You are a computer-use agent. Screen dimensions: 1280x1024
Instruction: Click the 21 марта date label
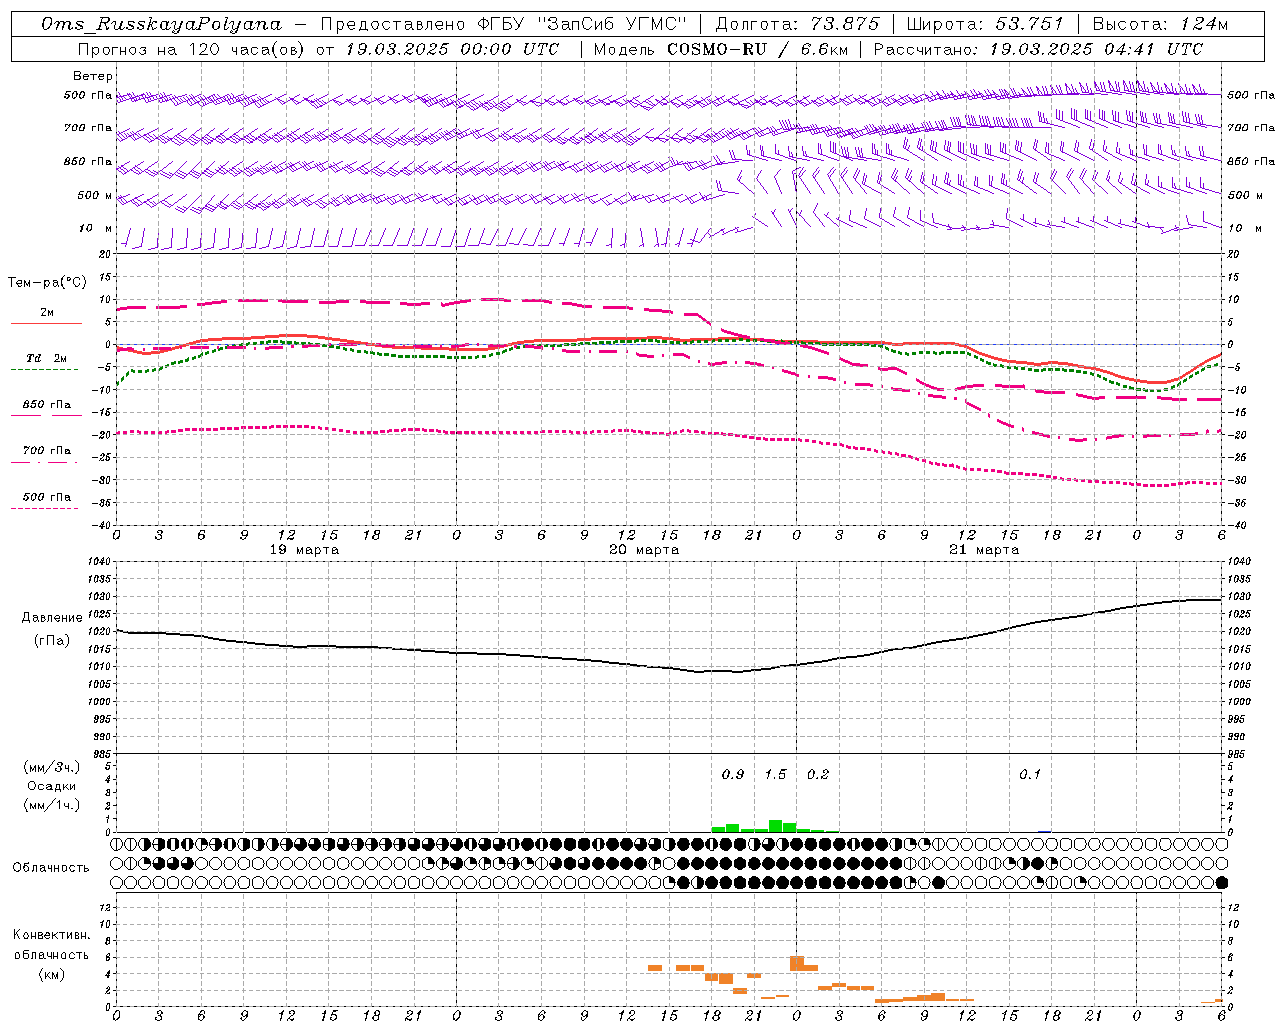(984, 550)
